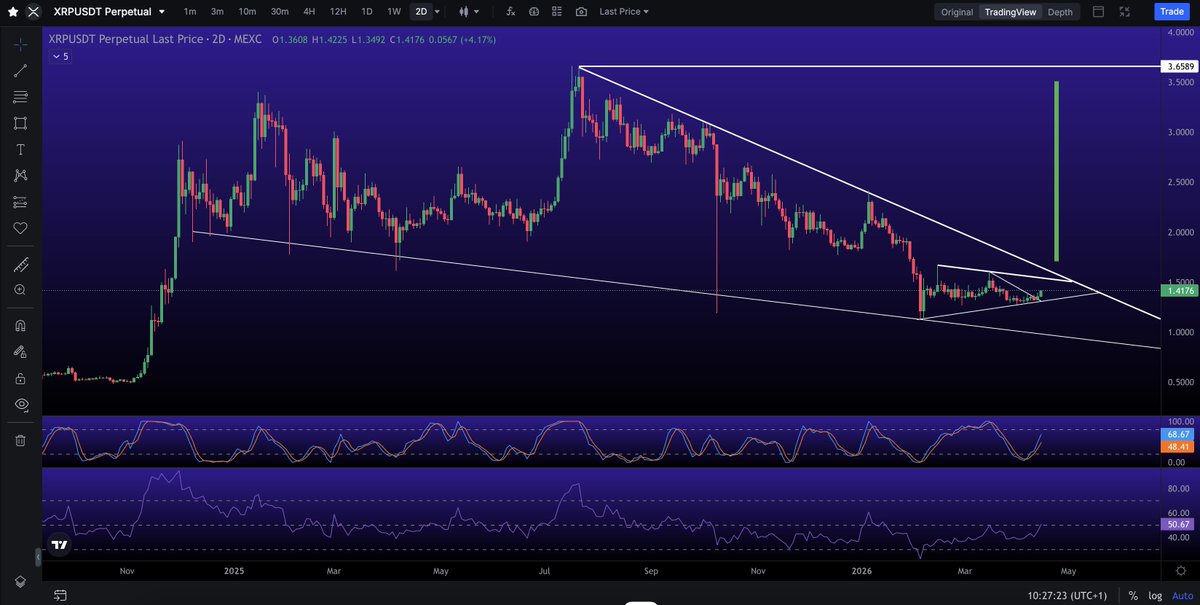Toggle lock all drawings padlock
The width and height of the screenshot is (1200, 605).
click(x=20, y=378)
